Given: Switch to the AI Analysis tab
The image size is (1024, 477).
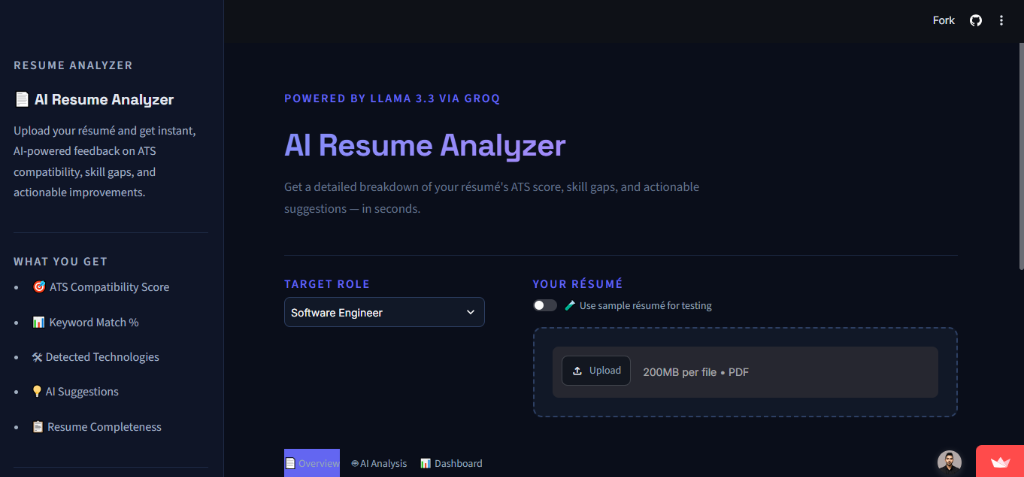Looking at the screenshot, I should [x=379, y=463].
